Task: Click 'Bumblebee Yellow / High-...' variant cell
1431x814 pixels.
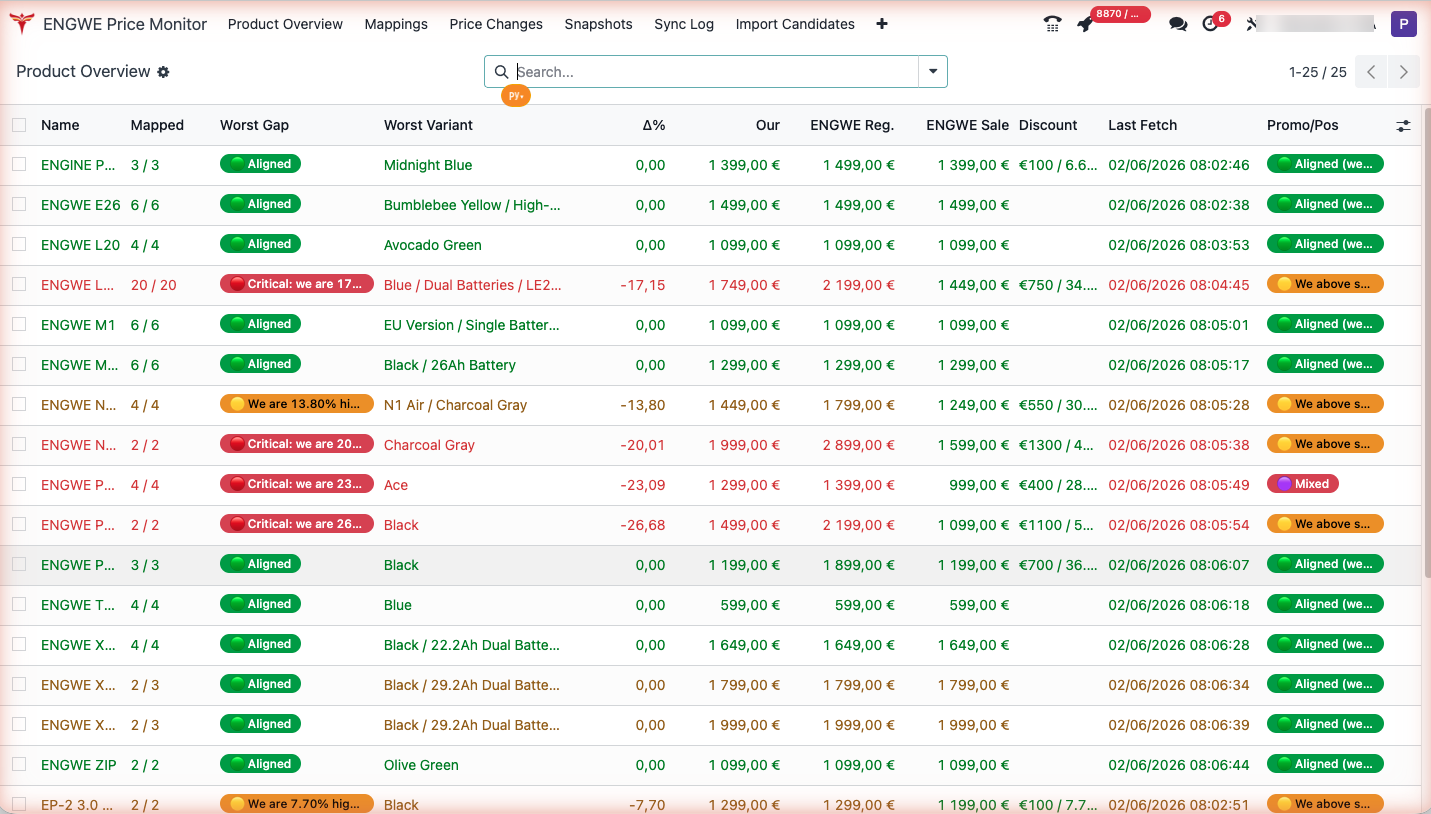Action: coord(472,205)
